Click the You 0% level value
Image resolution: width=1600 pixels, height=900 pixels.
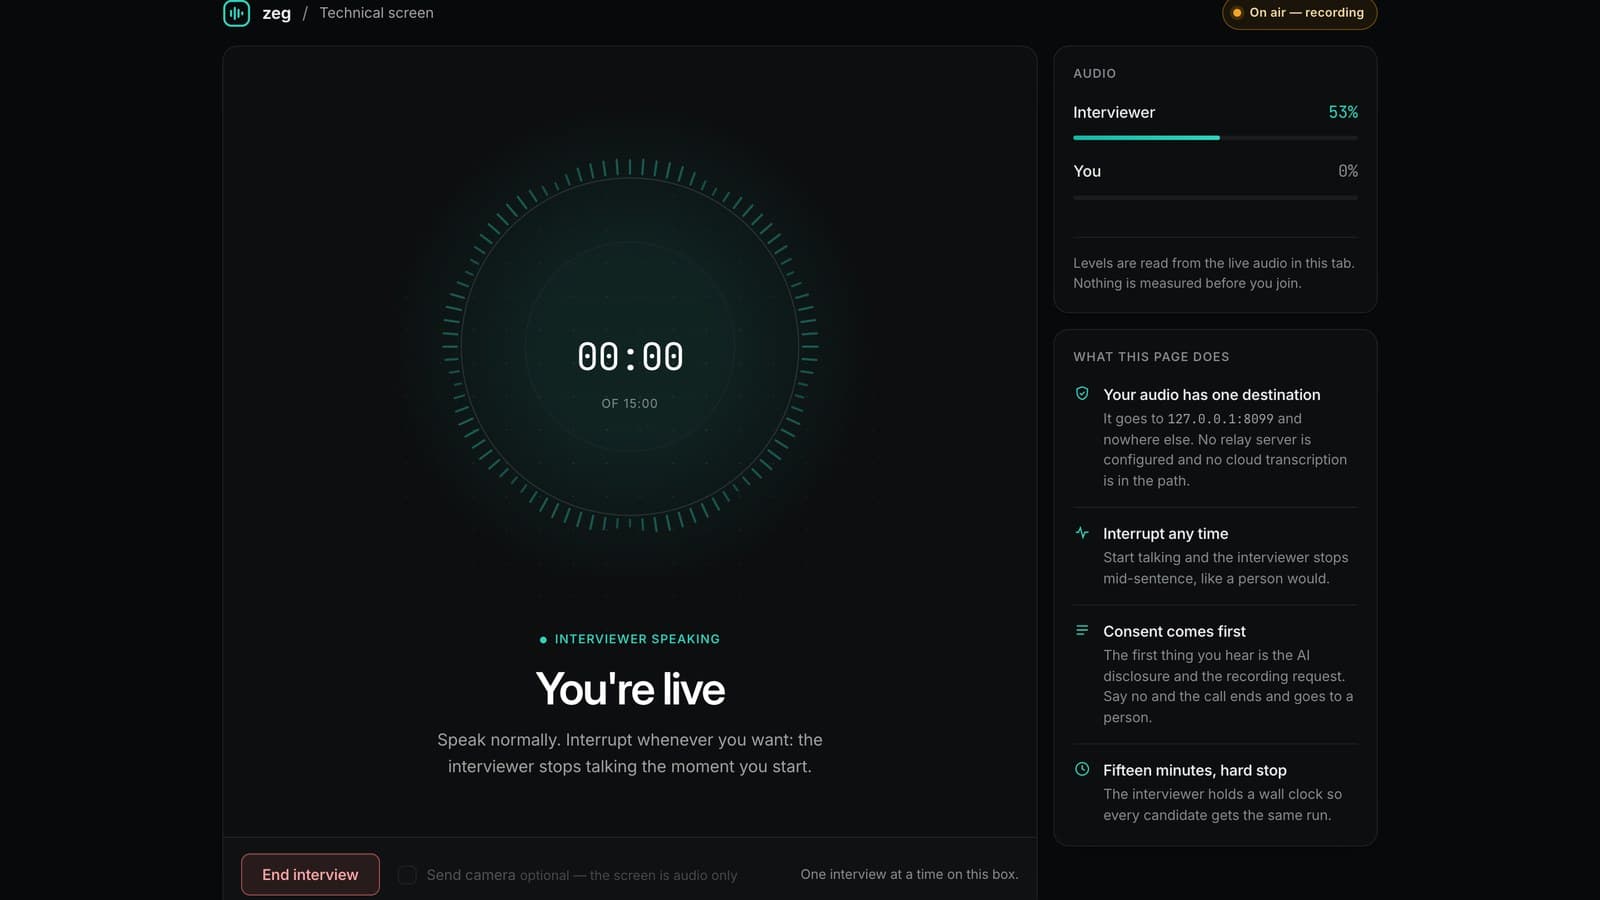1348,171
